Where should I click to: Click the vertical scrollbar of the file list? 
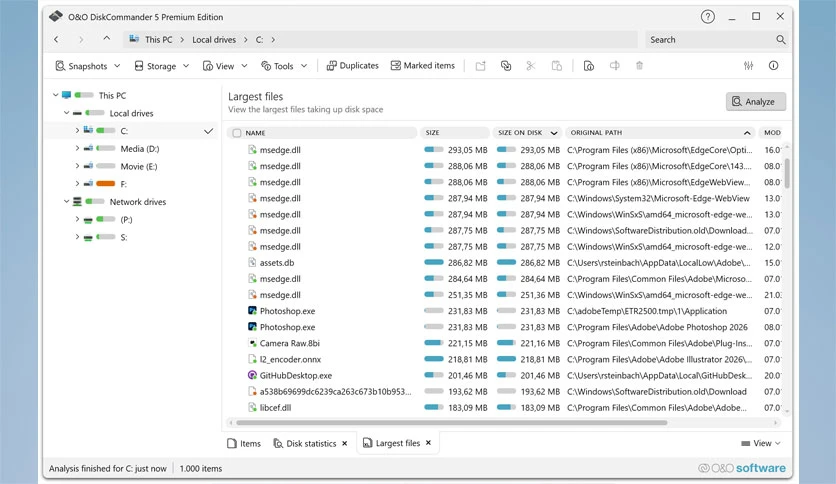(787, 173)
